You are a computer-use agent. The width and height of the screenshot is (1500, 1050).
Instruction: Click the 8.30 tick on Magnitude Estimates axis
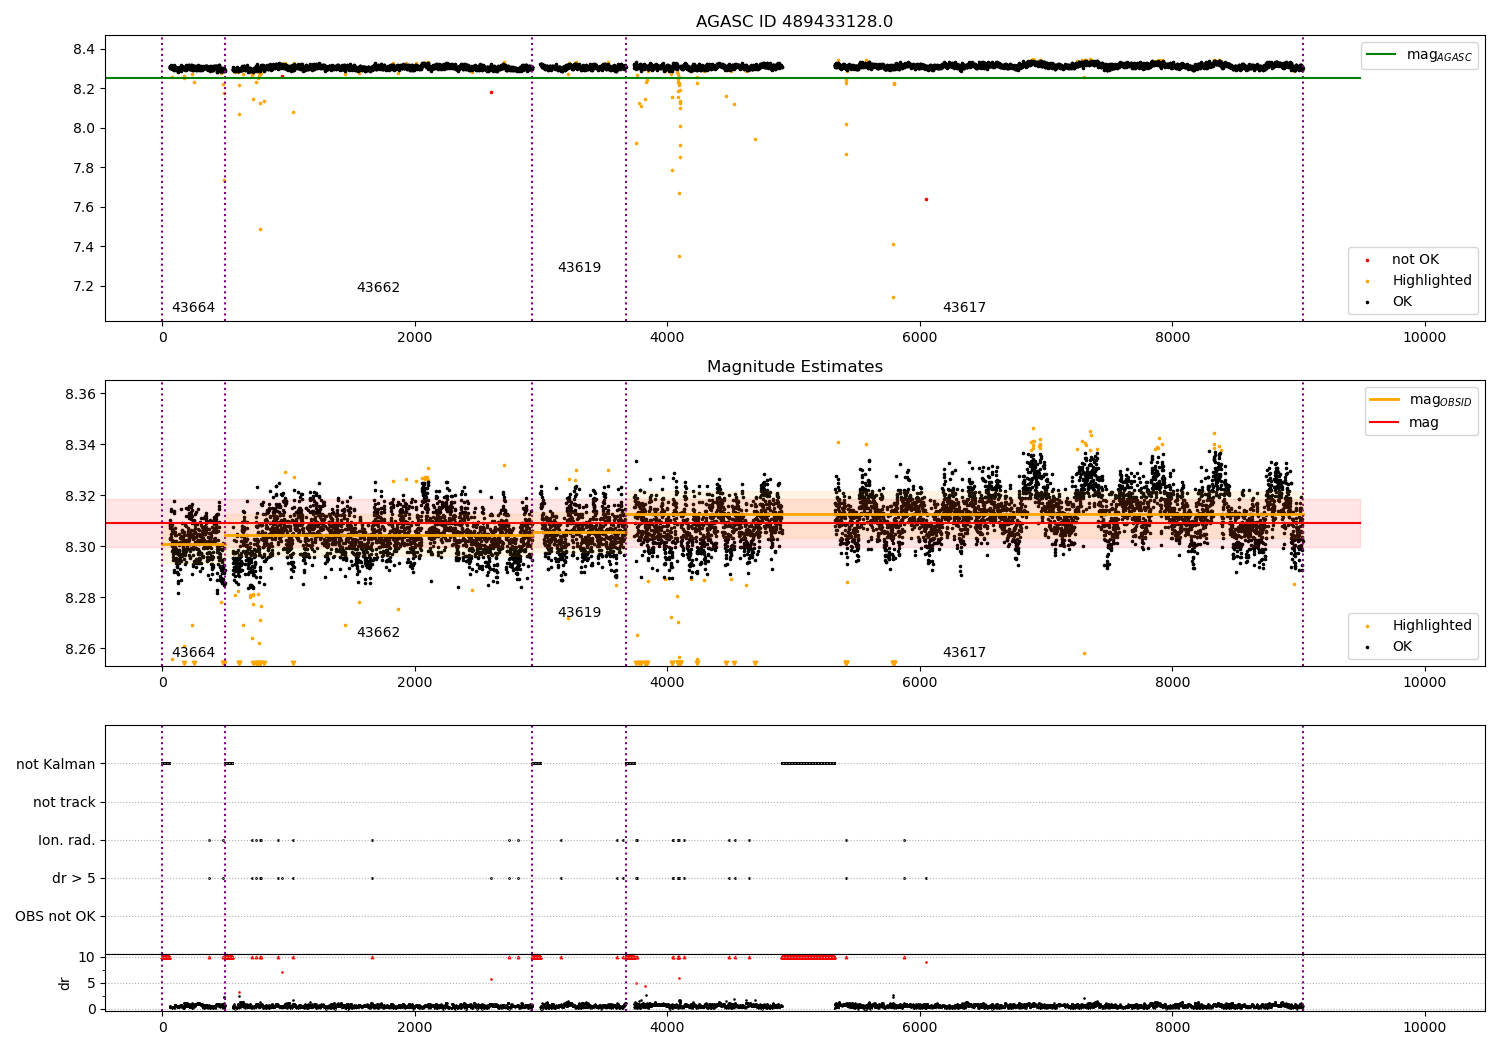click(x=80, y=548)
